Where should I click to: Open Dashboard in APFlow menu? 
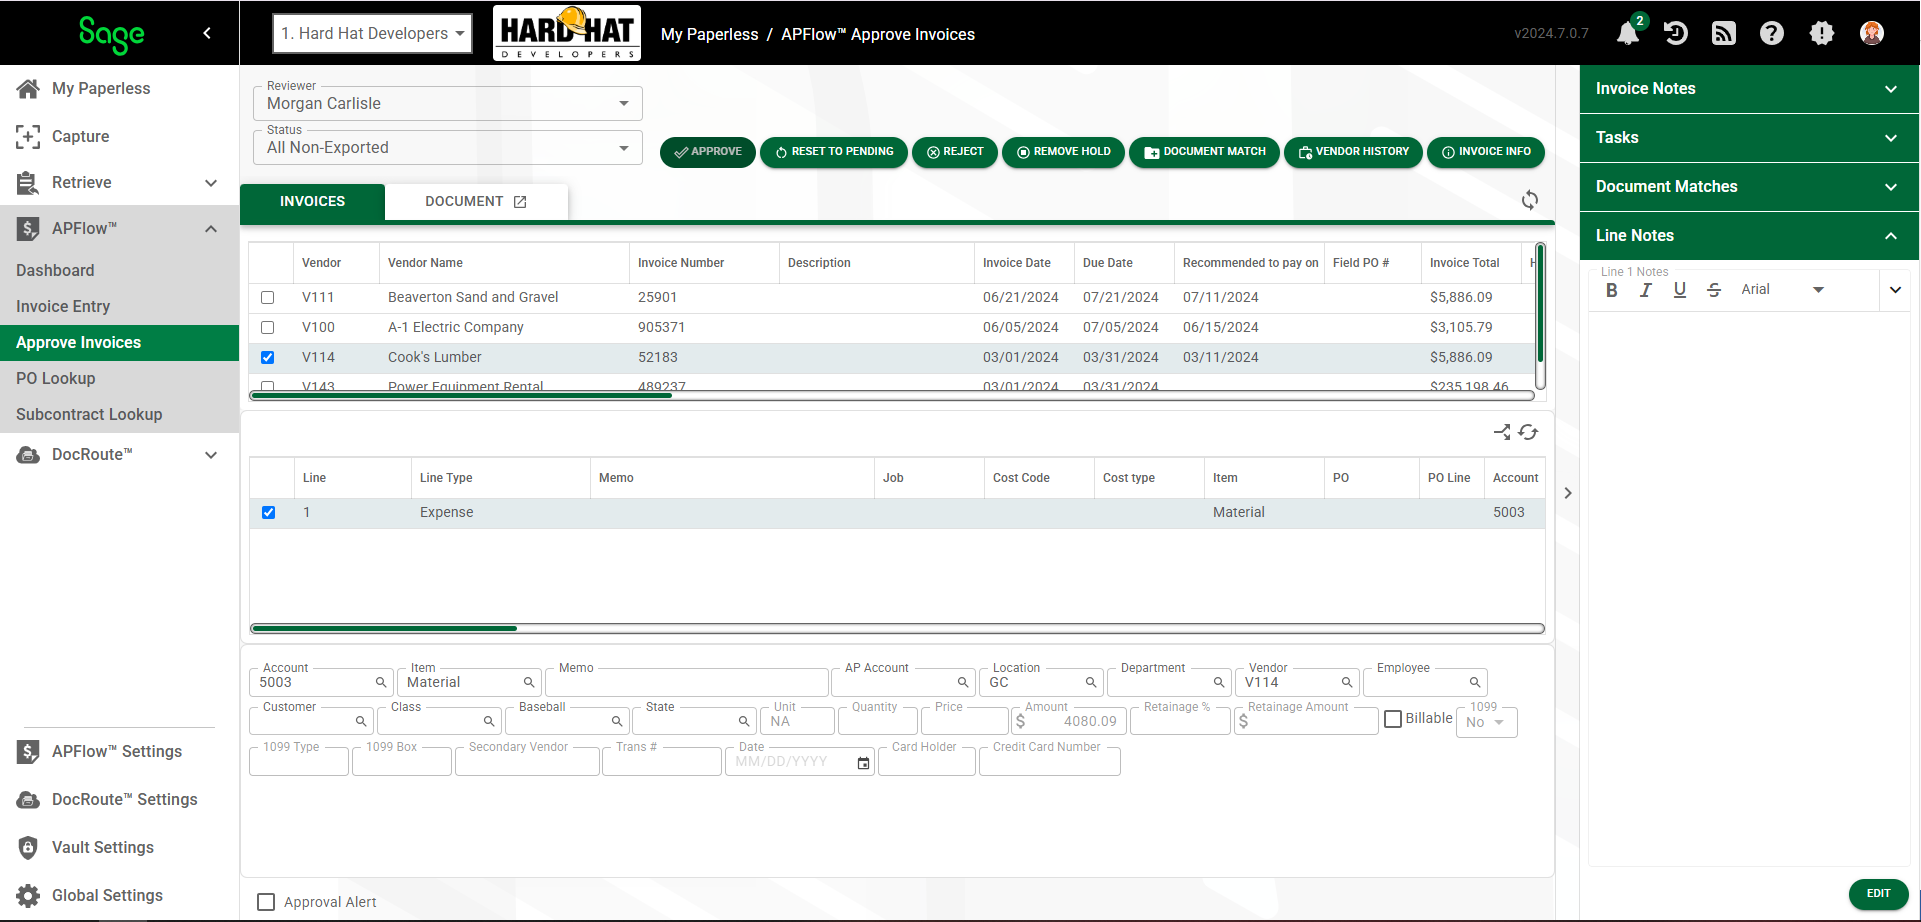55,270
